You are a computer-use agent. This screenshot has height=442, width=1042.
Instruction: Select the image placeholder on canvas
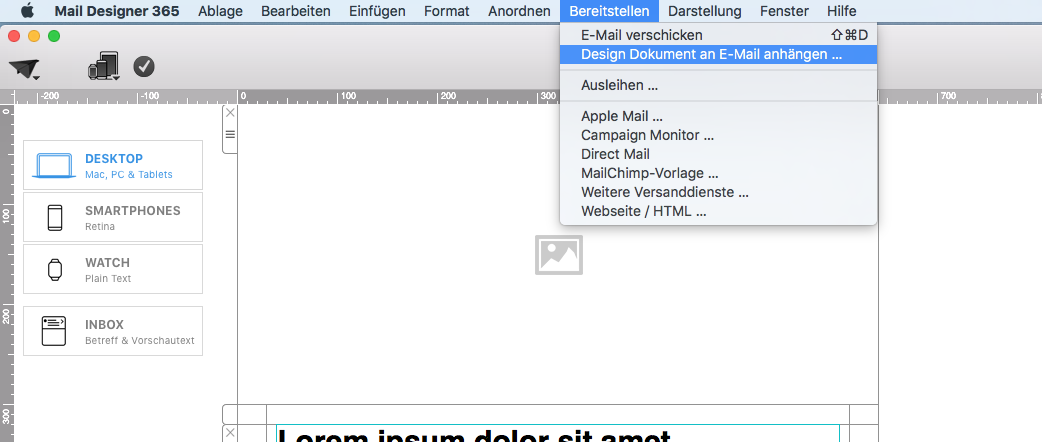(559, 255)
